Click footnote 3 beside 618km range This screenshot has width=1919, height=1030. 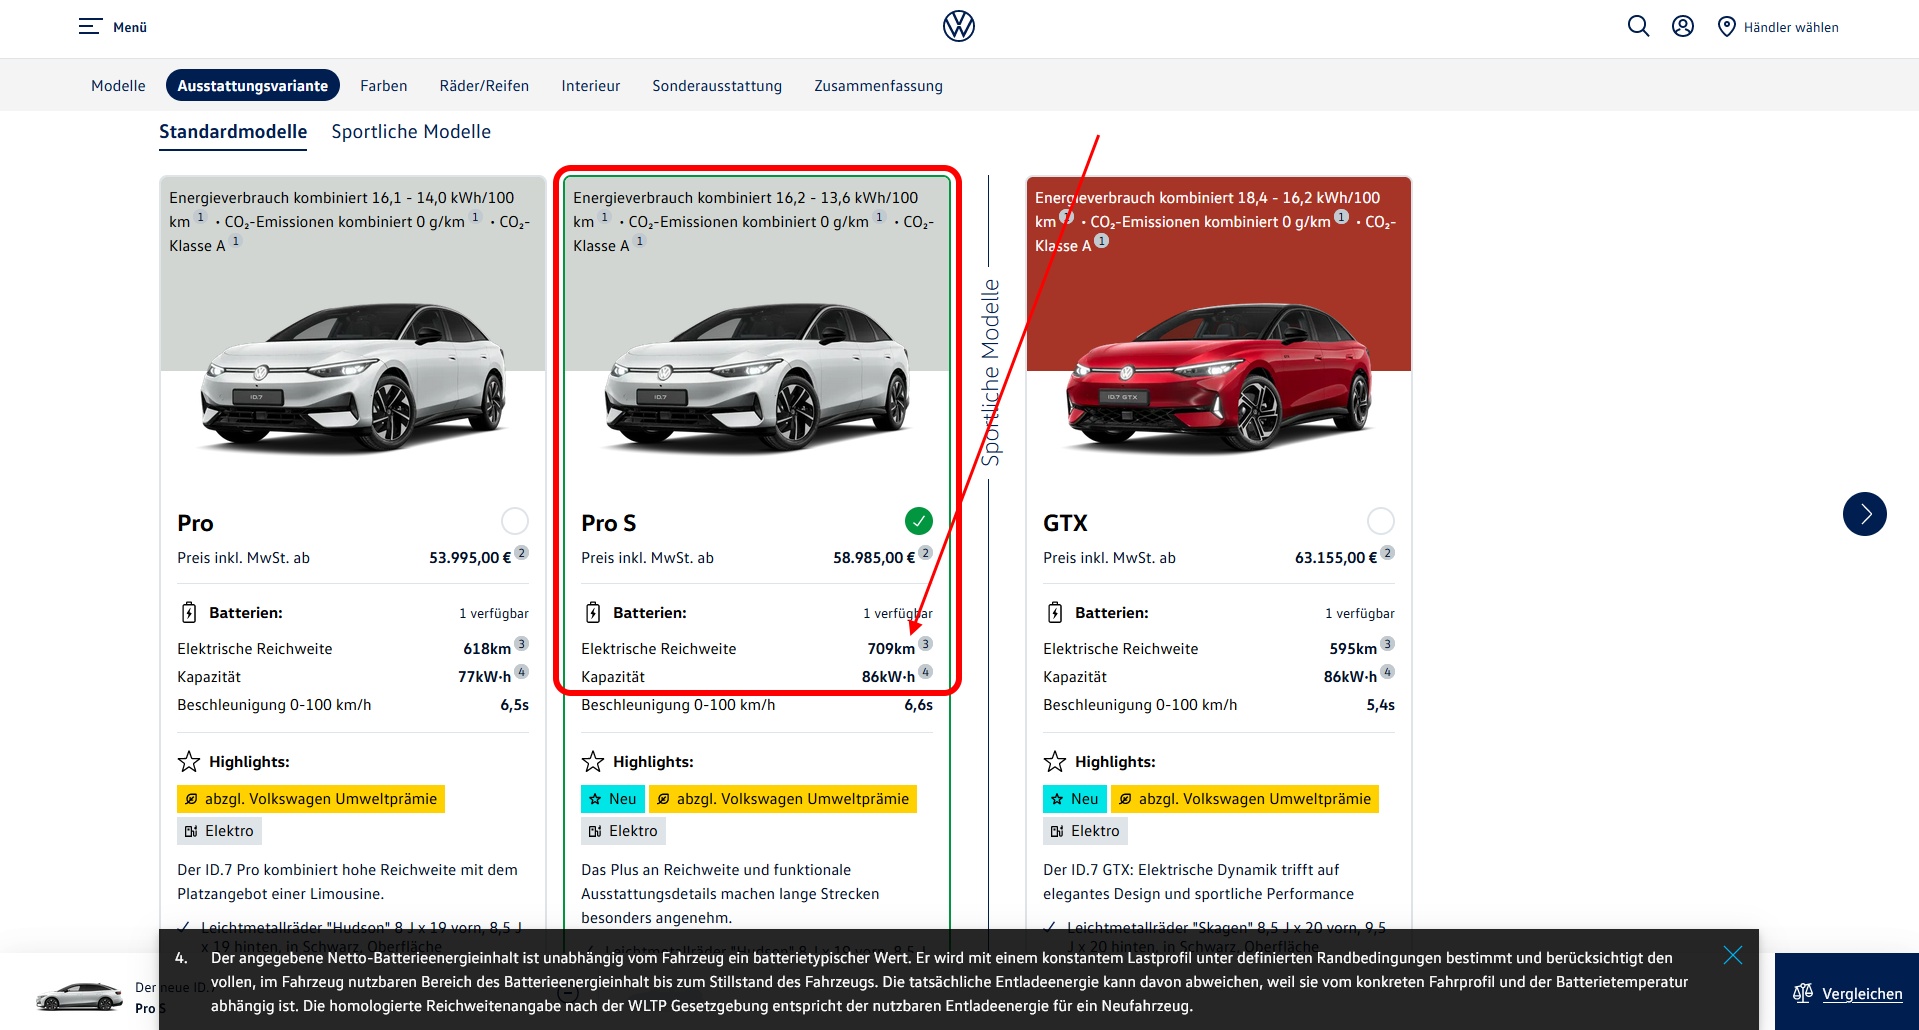[x=522, y=644]
